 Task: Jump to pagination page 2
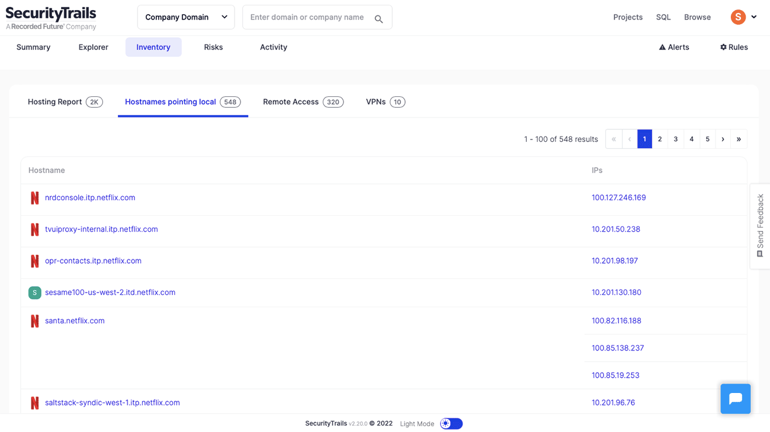tap(660, 139)
